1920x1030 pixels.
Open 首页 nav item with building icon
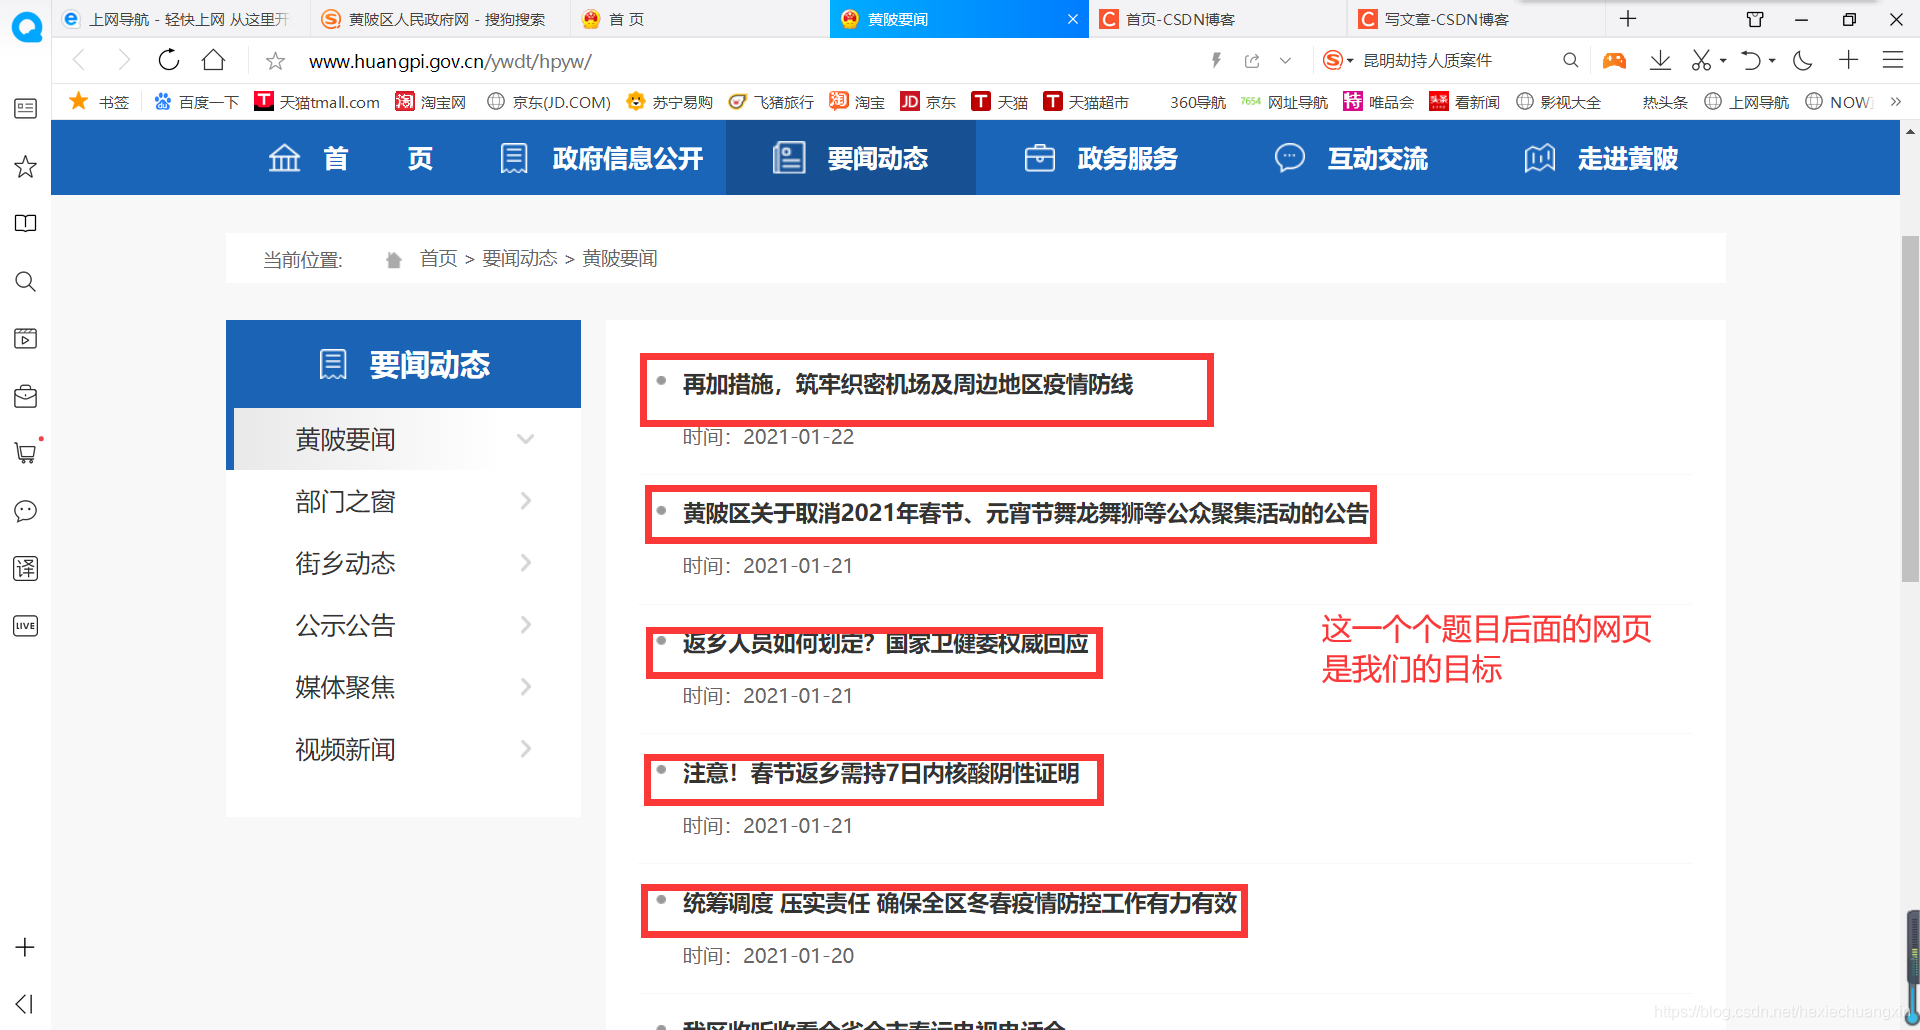coord(351,158)
